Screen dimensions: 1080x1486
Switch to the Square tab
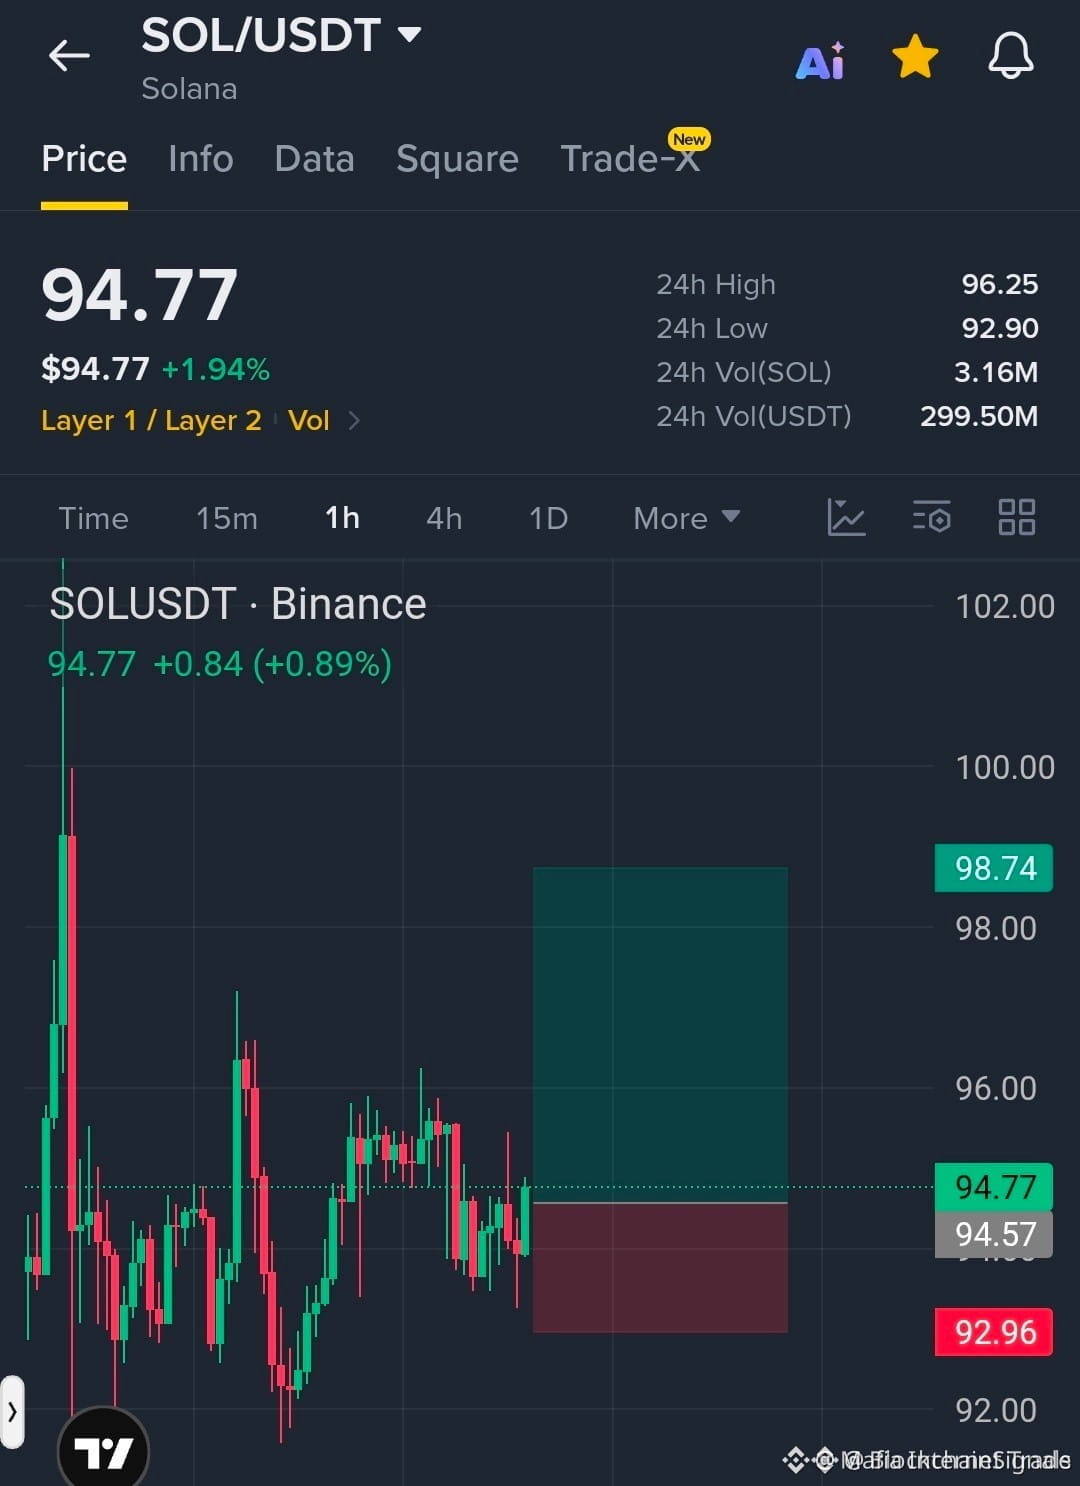457,159
